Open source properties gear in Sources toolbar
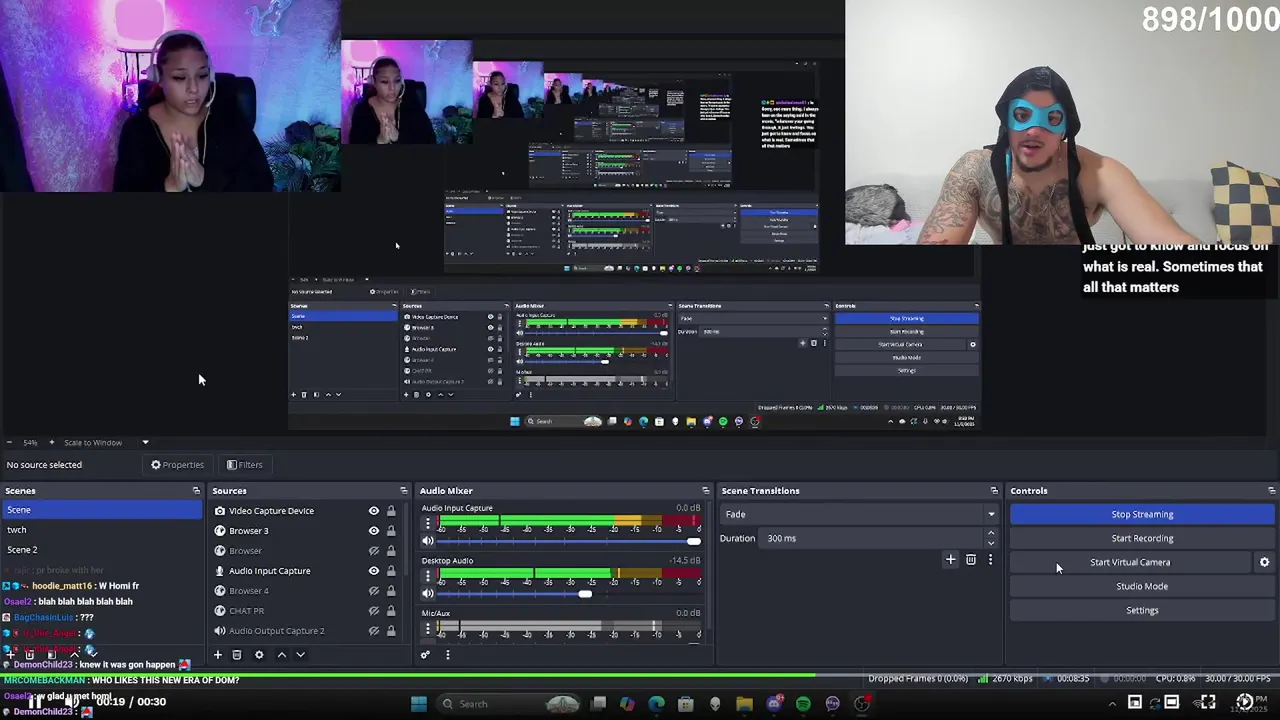The image size is (1280, 720). 259,655
